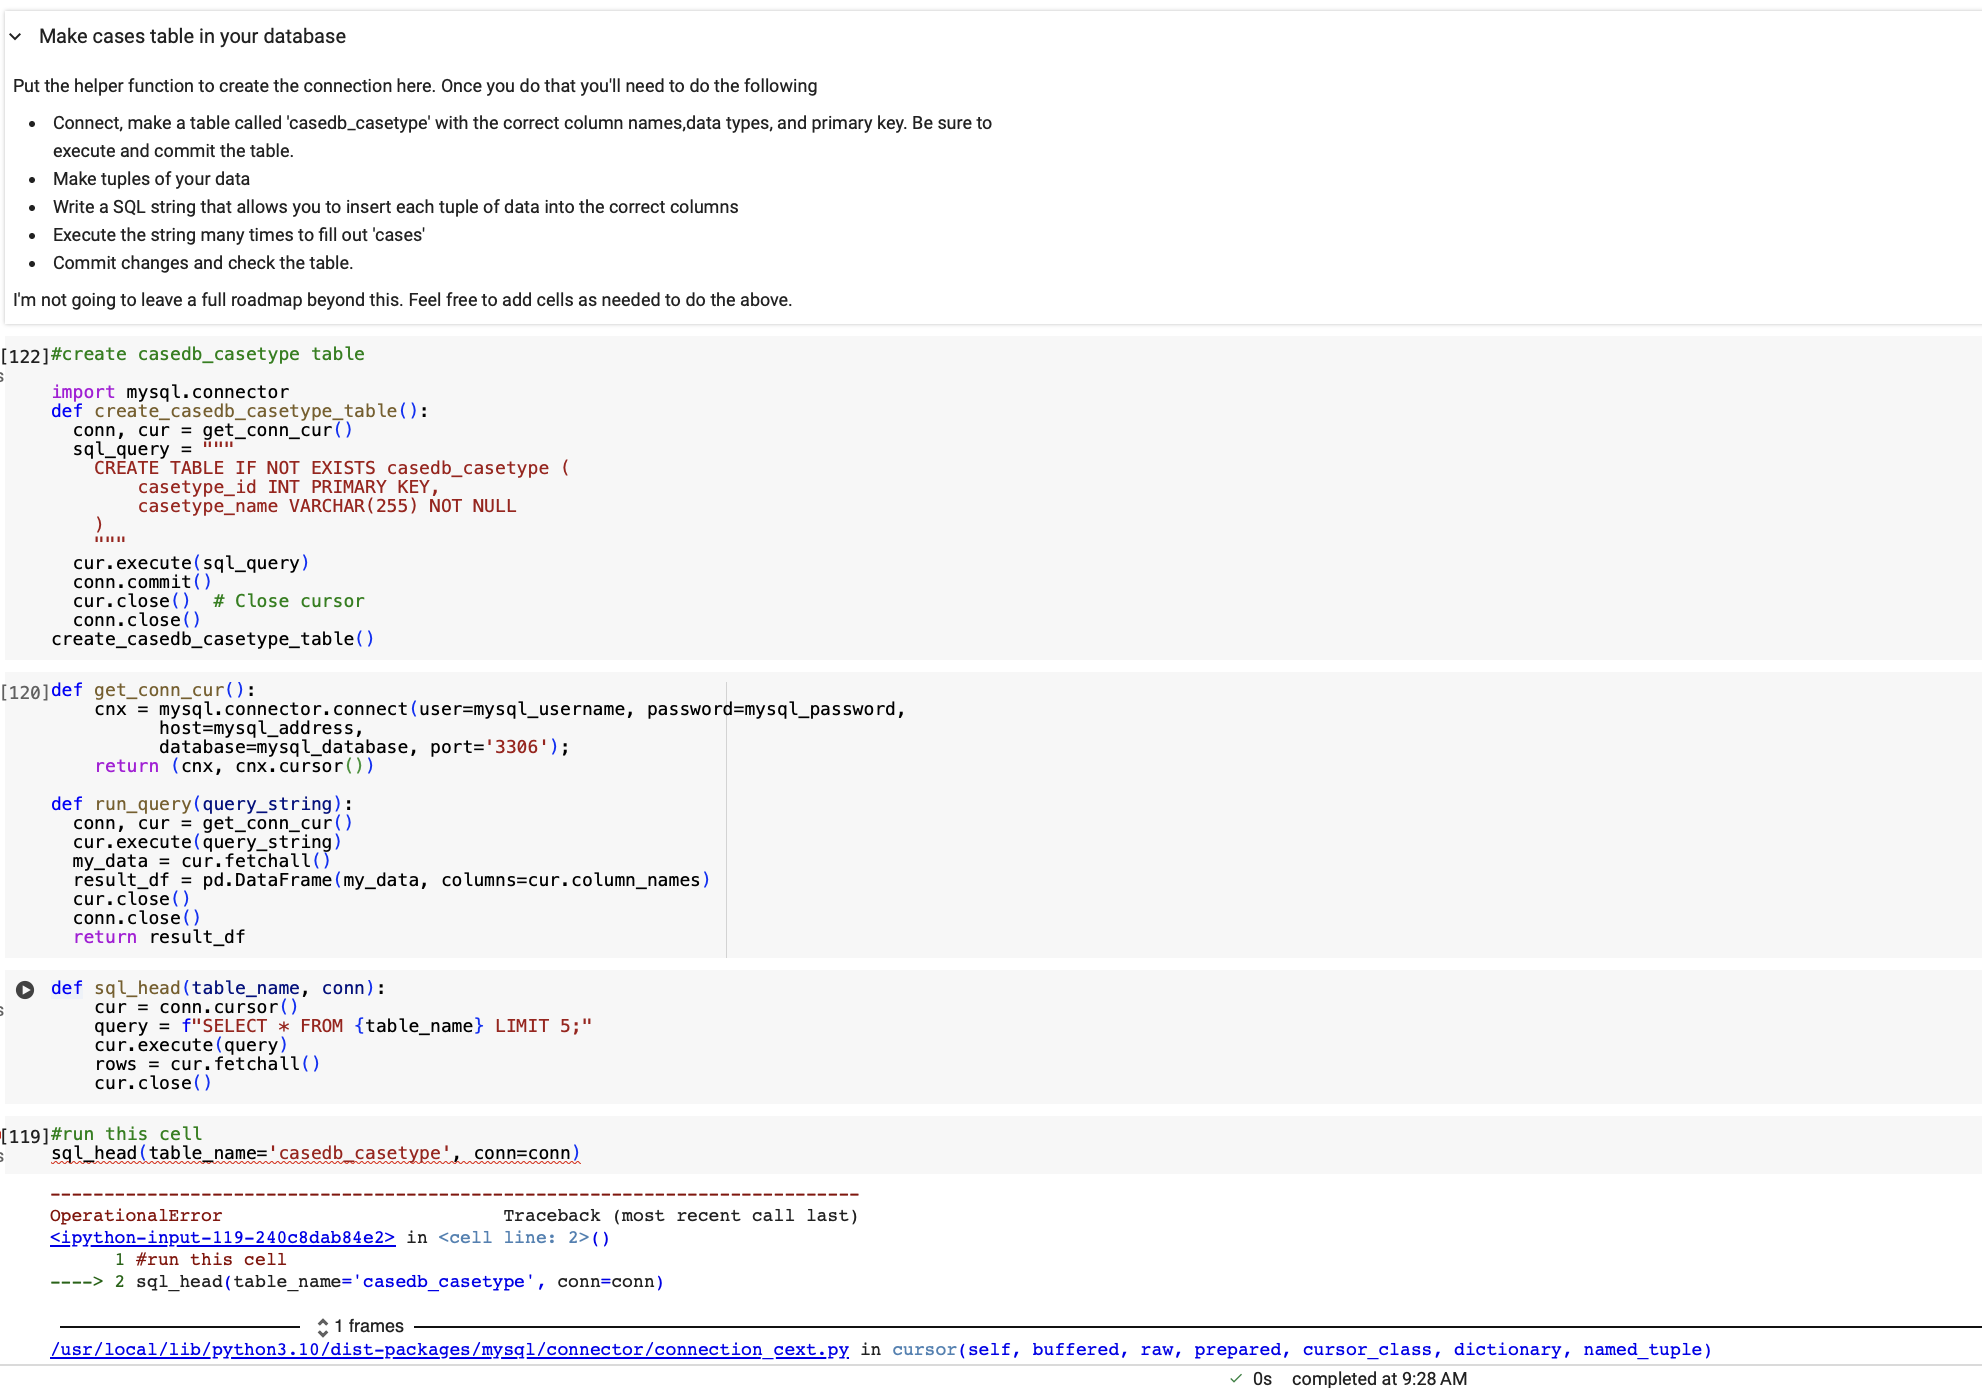Screen dimensions: 1982x1388
Task: Click the '0s' execution time indicator
Action: click(1261, 1378)
